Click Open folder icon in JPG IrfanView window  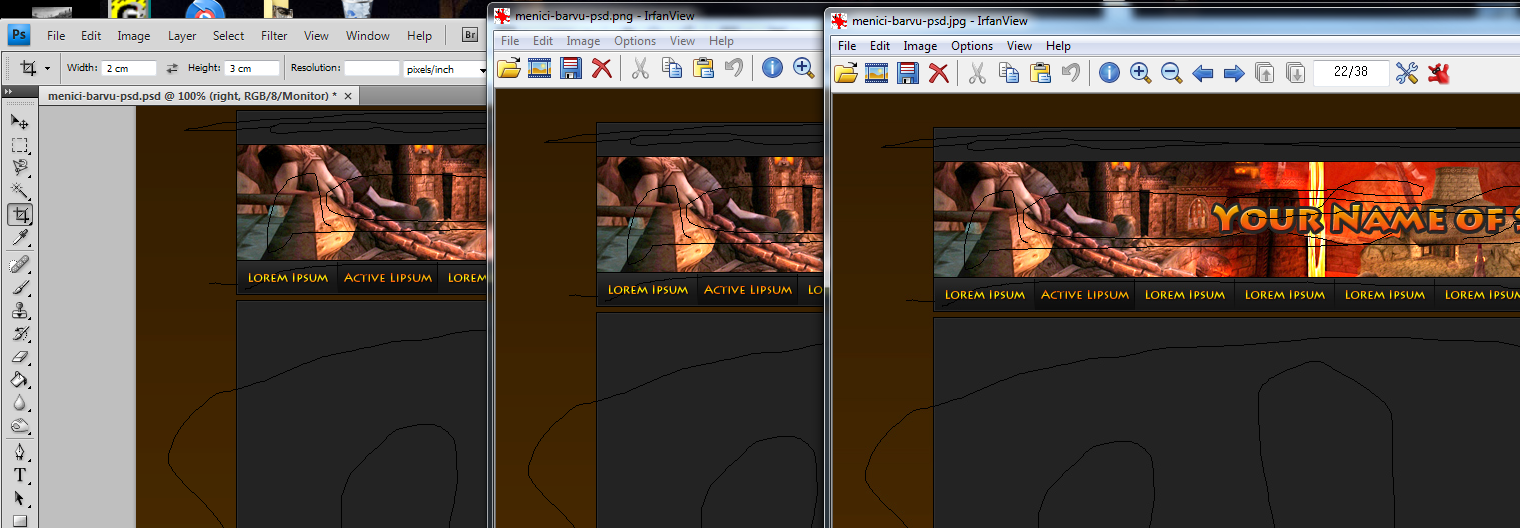(846, 73)
